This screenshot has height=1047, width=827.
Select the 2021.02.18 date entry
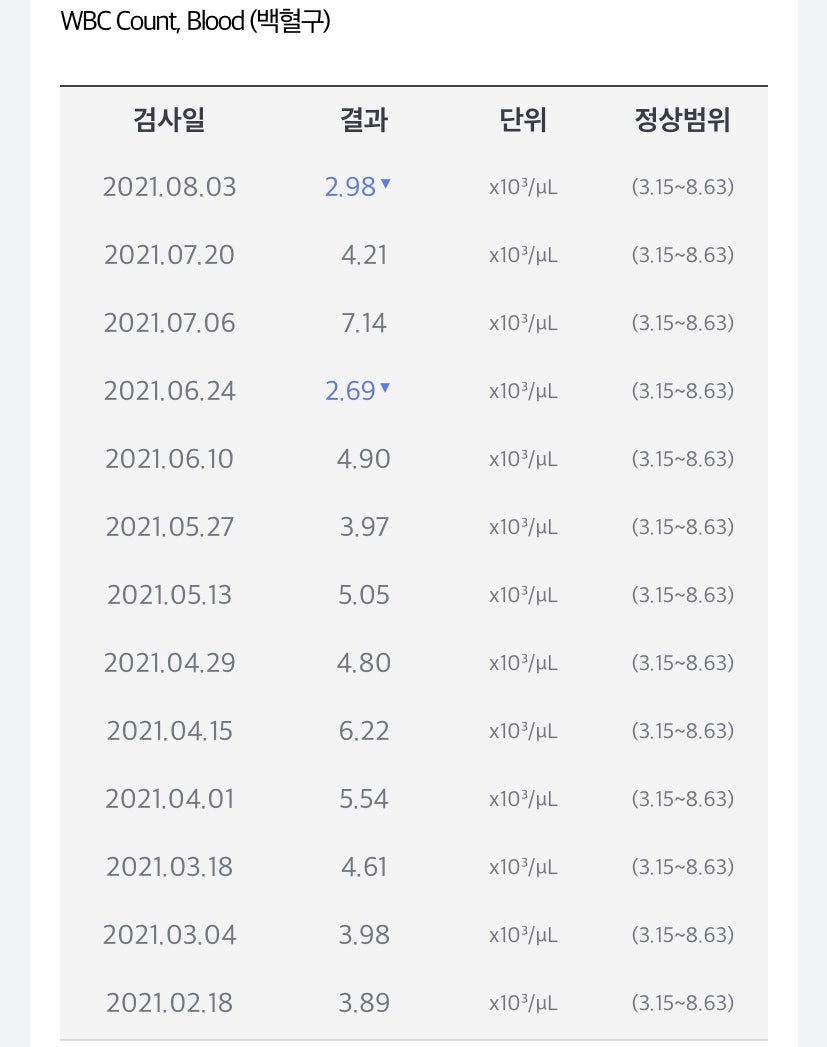point(170,1003)
